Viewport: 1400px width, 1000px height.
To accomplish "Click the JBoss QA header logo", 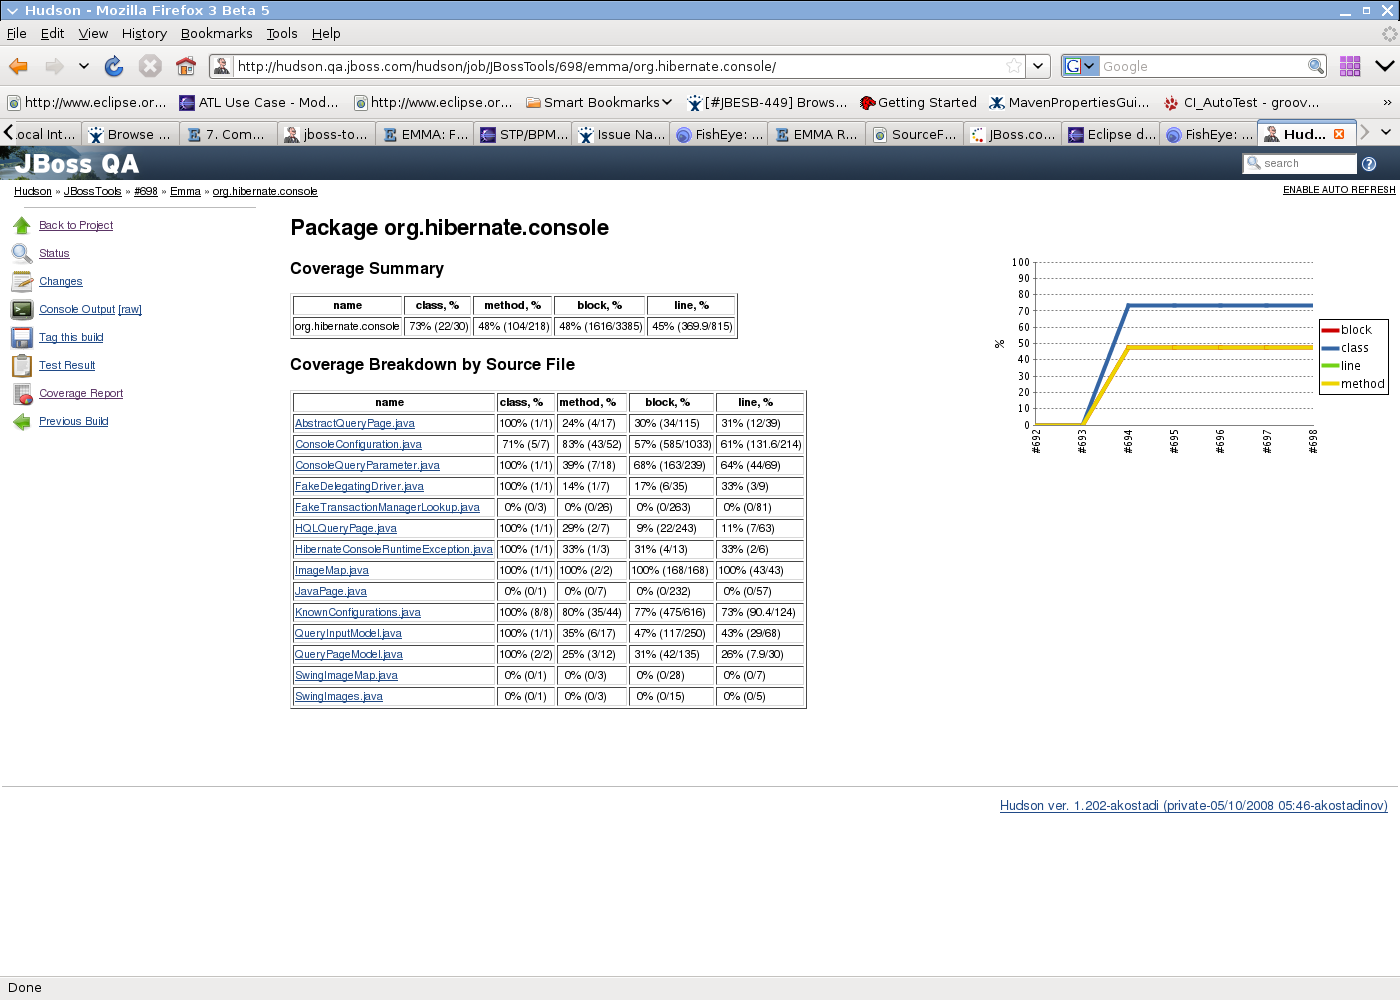I will [x=76, y=163].
